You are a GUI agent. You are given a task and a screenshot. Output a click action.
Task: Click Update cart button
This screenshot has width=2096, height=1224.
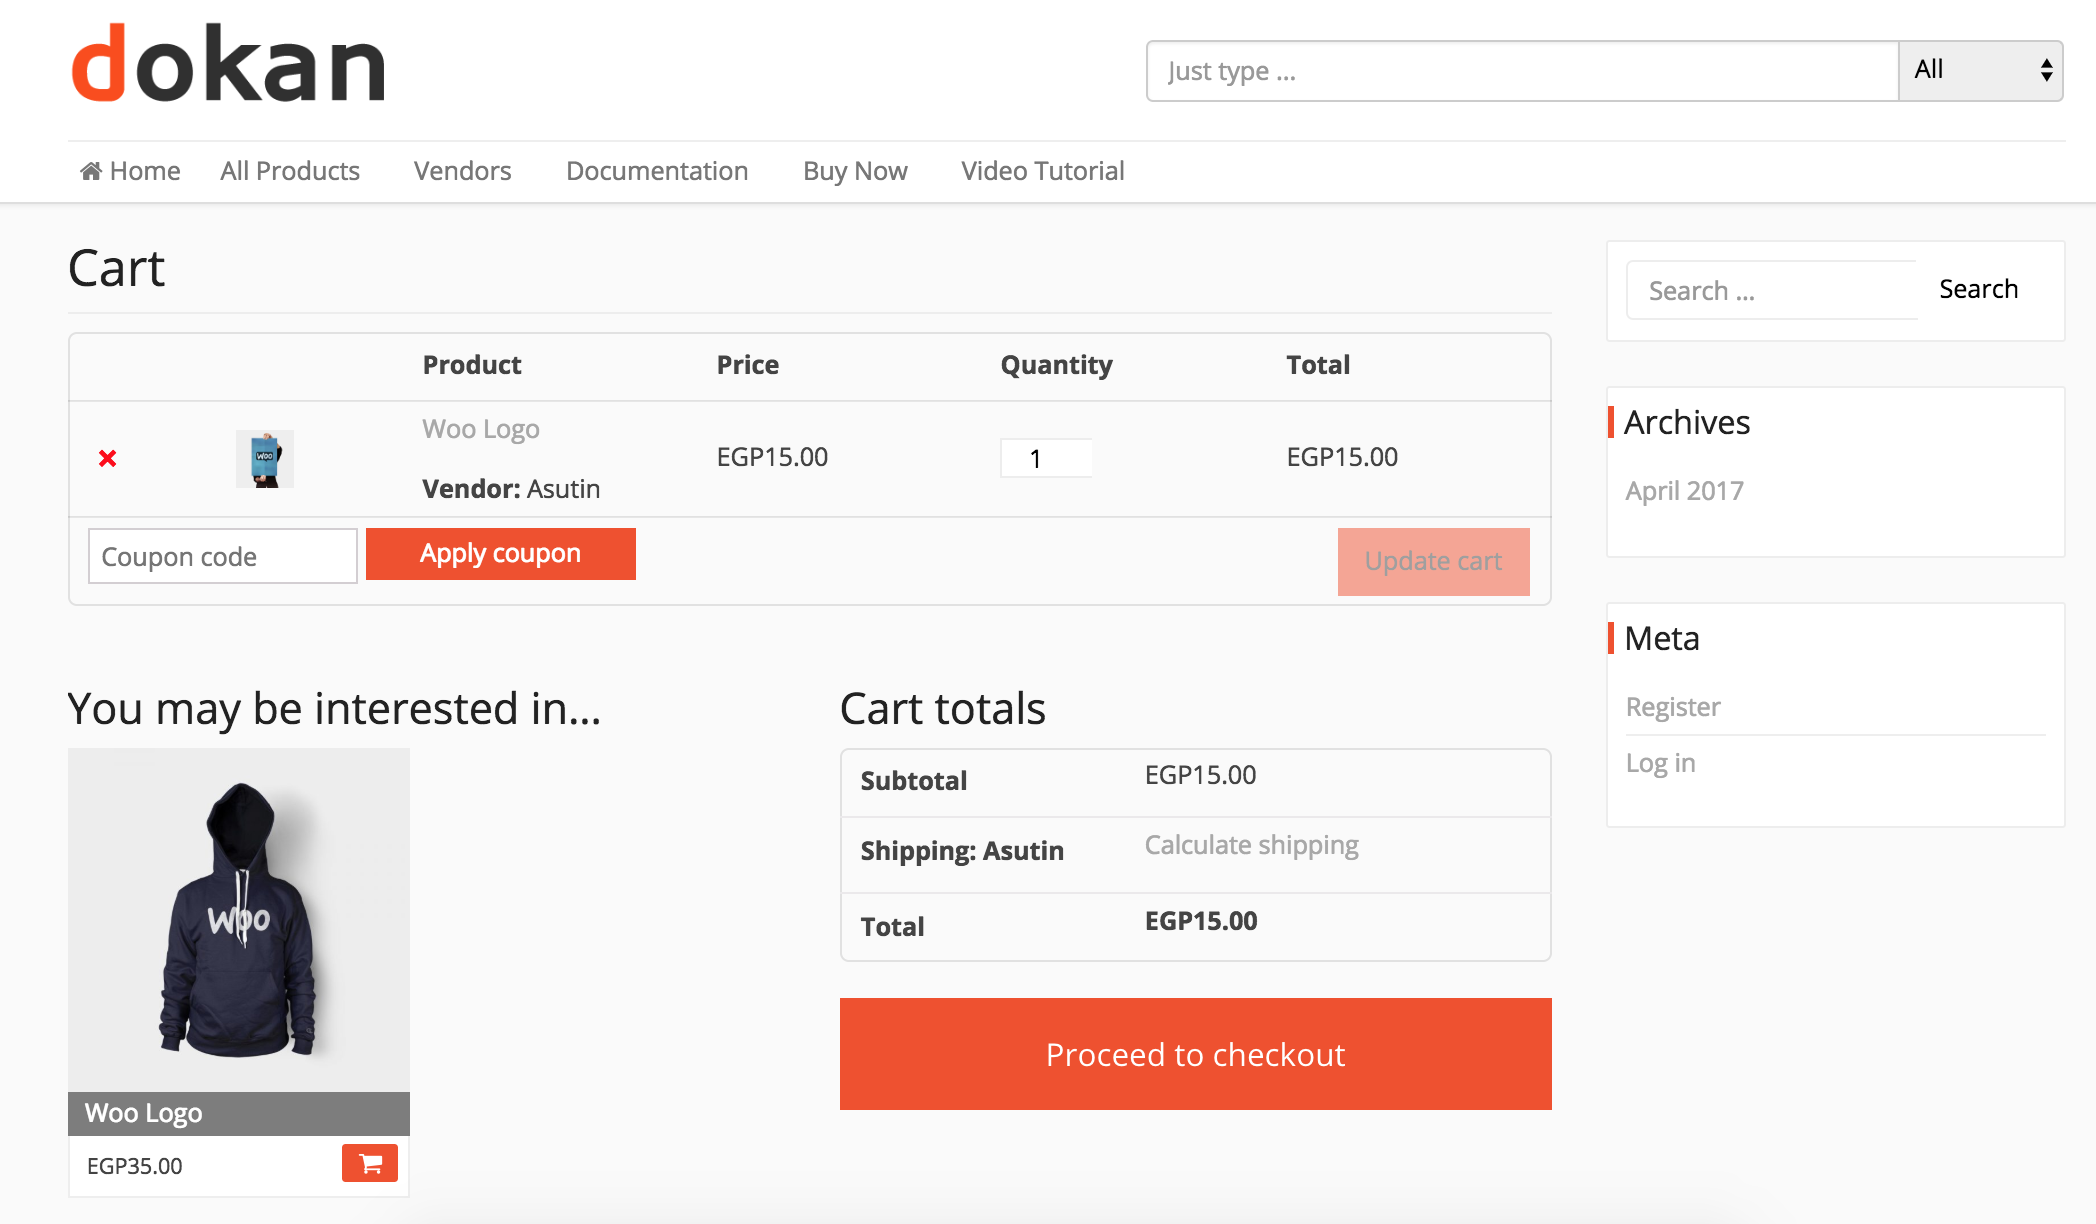[1433, 561]
